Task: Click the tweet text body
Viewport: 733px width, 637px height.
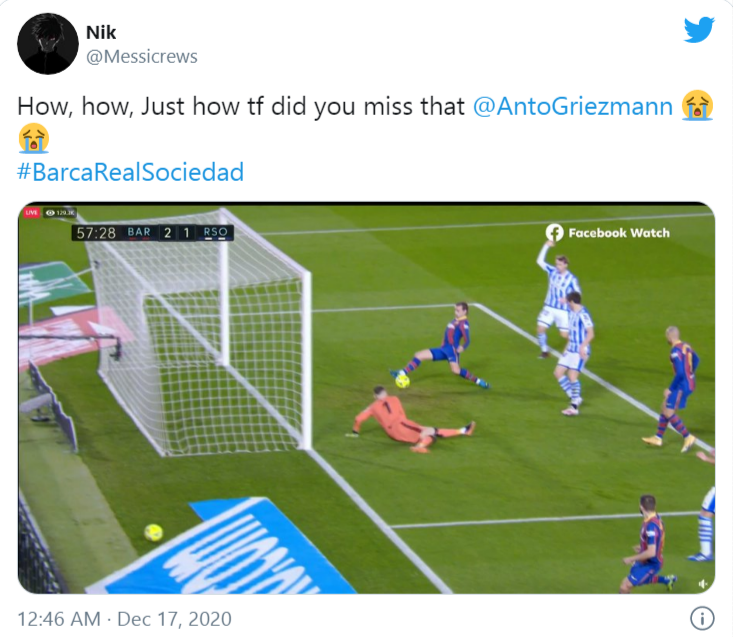Action: coord(240,107)
